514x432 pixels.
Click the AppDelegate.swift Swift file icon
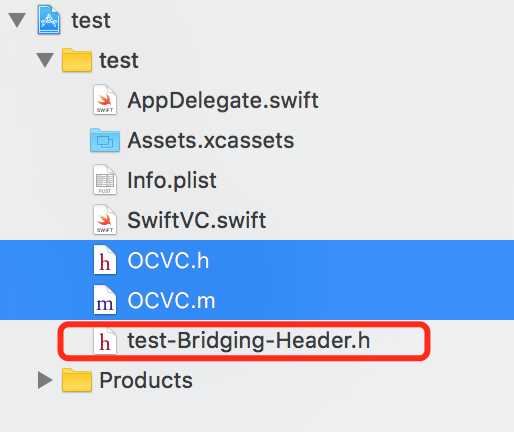(x=105, y=100)
